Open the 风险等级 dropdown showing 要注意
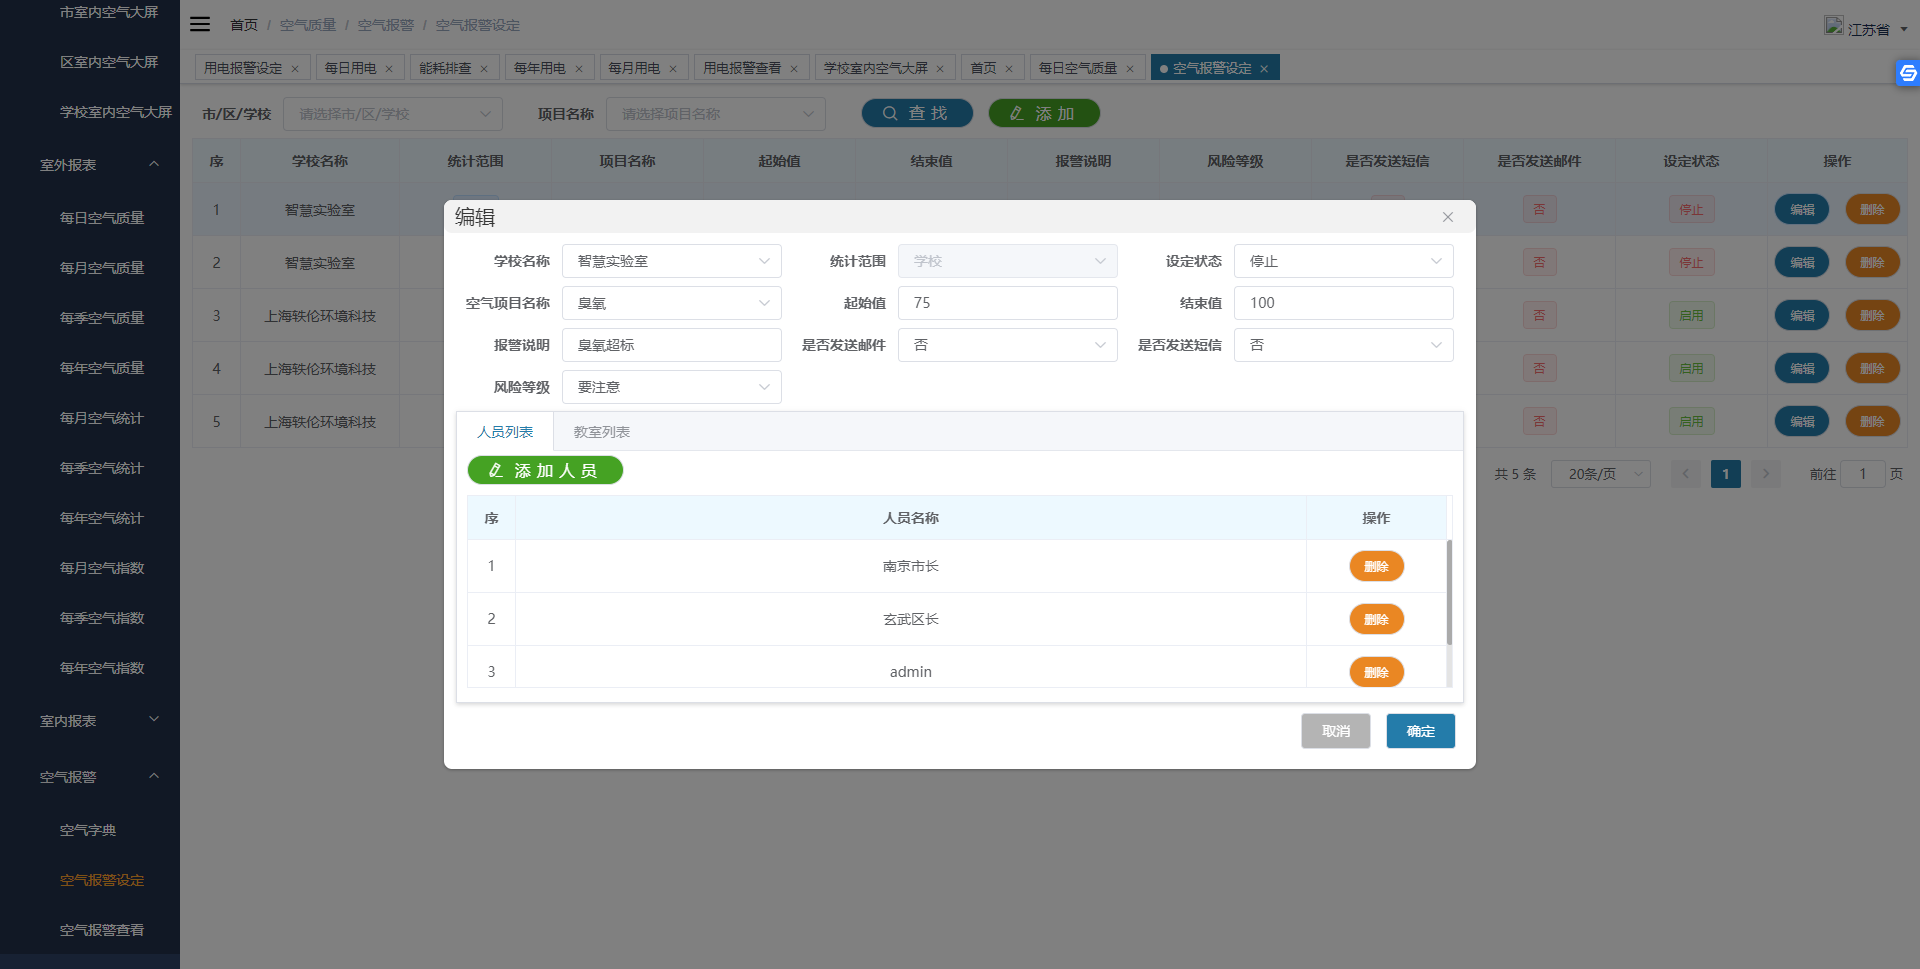 point(671,387)
